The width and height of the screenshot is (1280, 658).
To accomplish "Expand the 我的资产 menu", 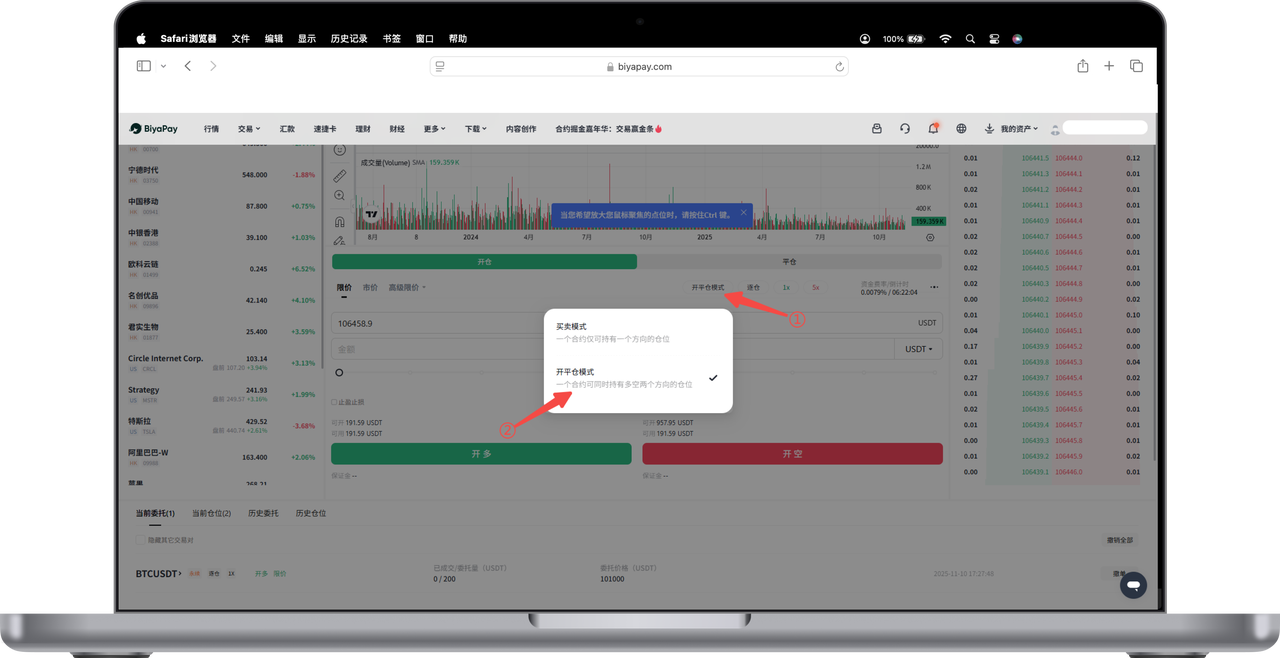I will coord(1019,129).
